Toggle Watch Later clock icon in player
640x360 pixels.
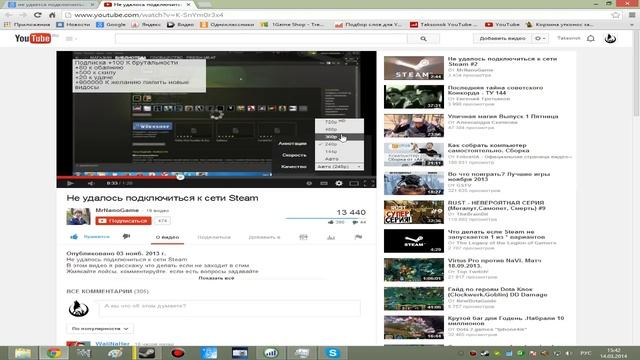point(309,183)
